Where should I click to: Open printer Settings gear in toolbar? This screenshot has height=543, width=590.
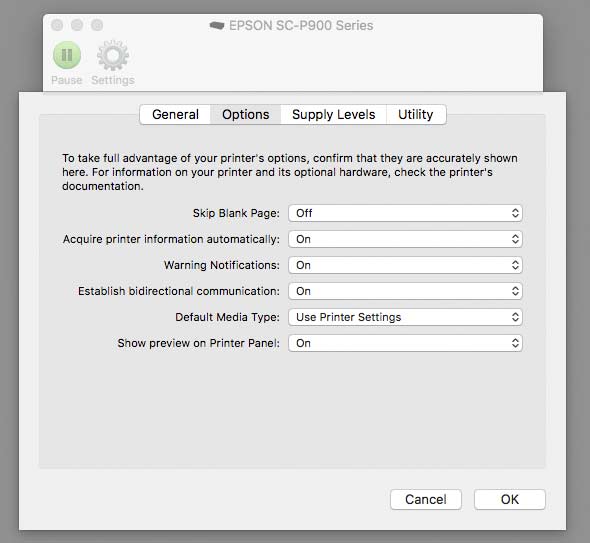pyautogui.click(x=113, y=55)
